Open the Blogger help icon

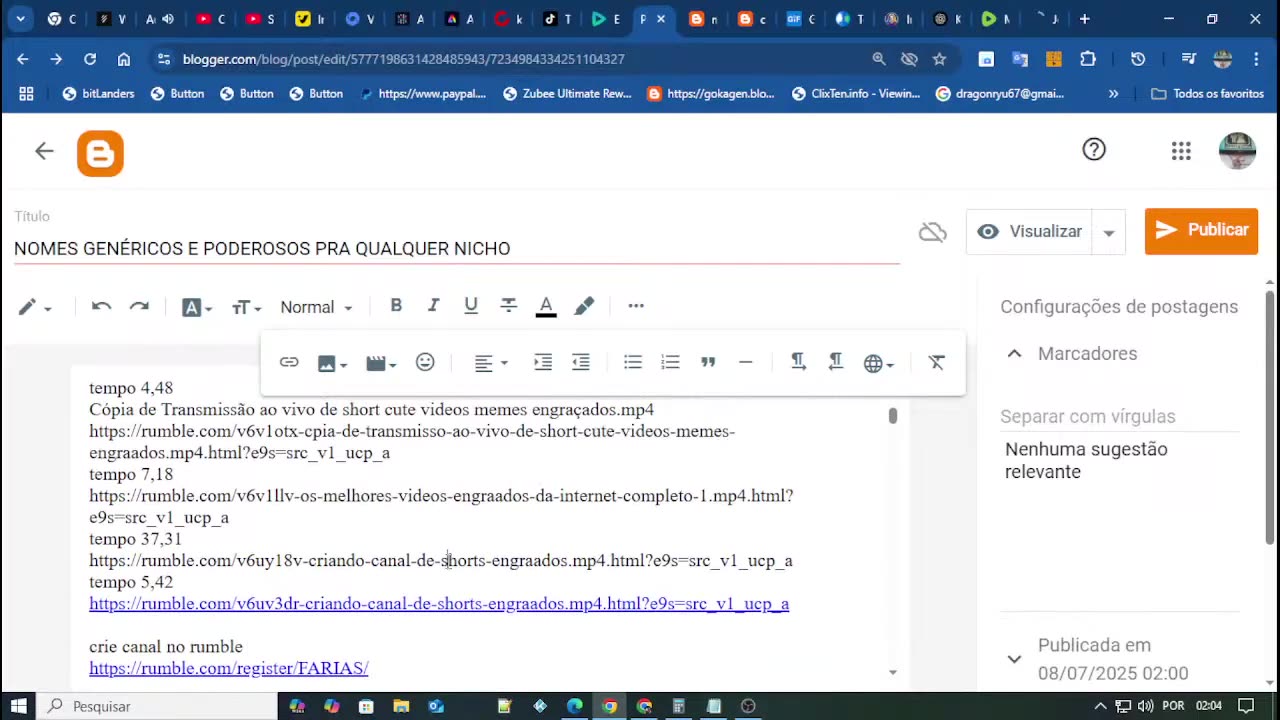(1094, 150)
